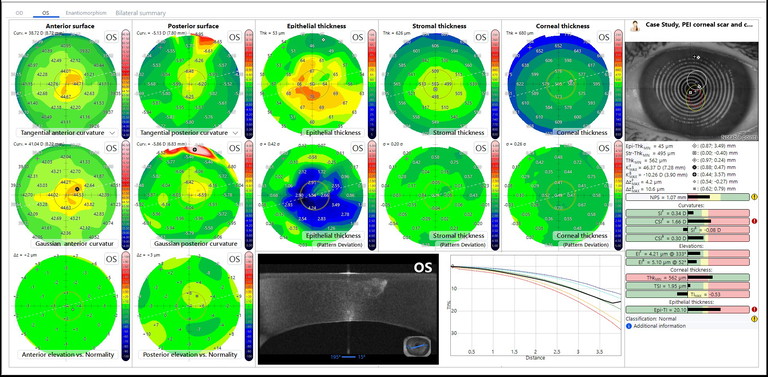Click the yellow warning icon next to NPS

pos(755,197)
